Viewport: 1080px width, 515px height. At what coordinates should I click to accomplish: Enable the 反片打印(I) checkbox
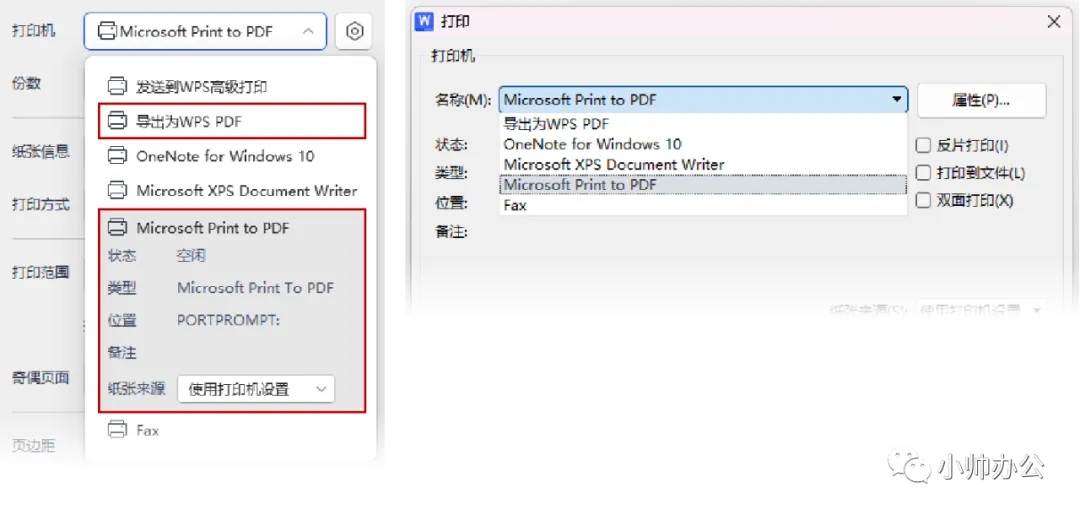(x=922, y=145)
